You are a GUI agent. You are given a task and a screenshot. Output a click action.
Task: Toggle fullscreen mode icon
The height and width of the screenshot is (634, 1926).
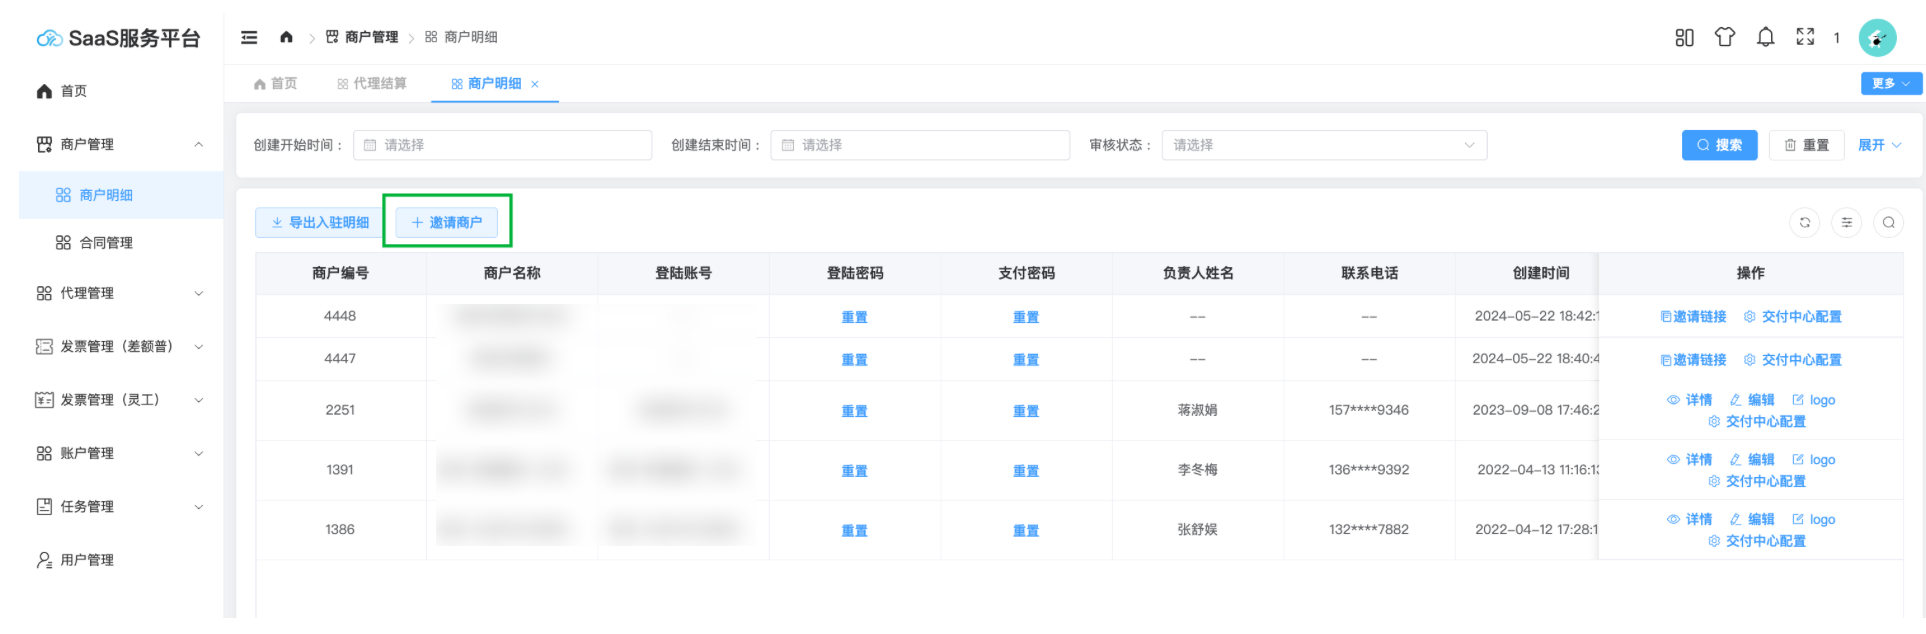click(1805, 37)
